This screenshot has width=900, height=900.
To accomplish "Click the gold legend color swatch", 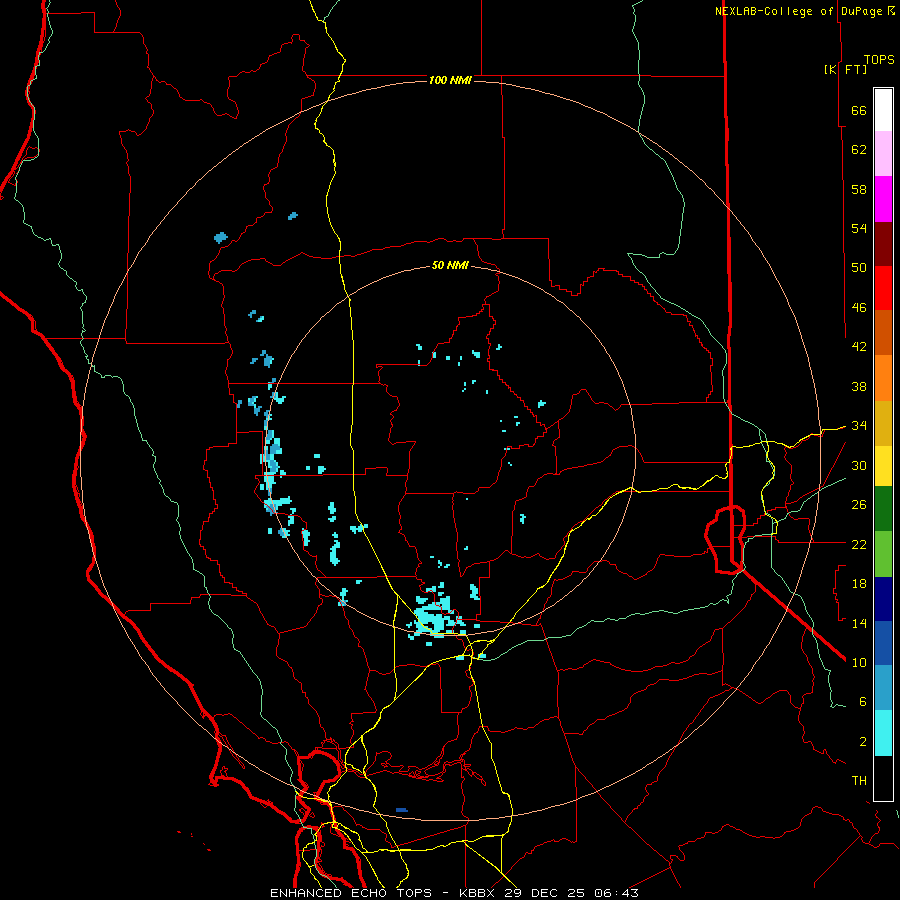I will pyautogui.click(x=883, y=423).
